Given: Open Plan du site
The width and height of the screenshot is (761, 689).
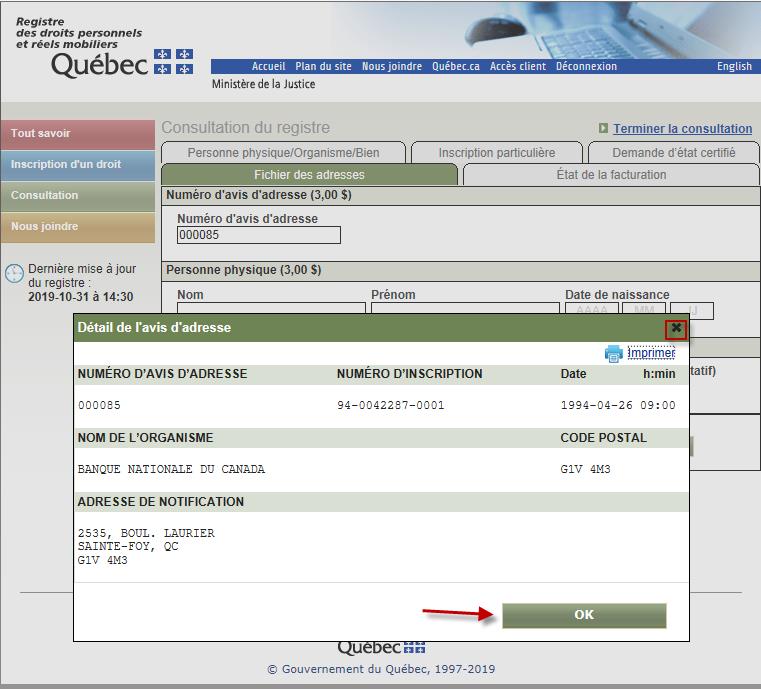Looking at the screenshot, I should coord(323,66).
